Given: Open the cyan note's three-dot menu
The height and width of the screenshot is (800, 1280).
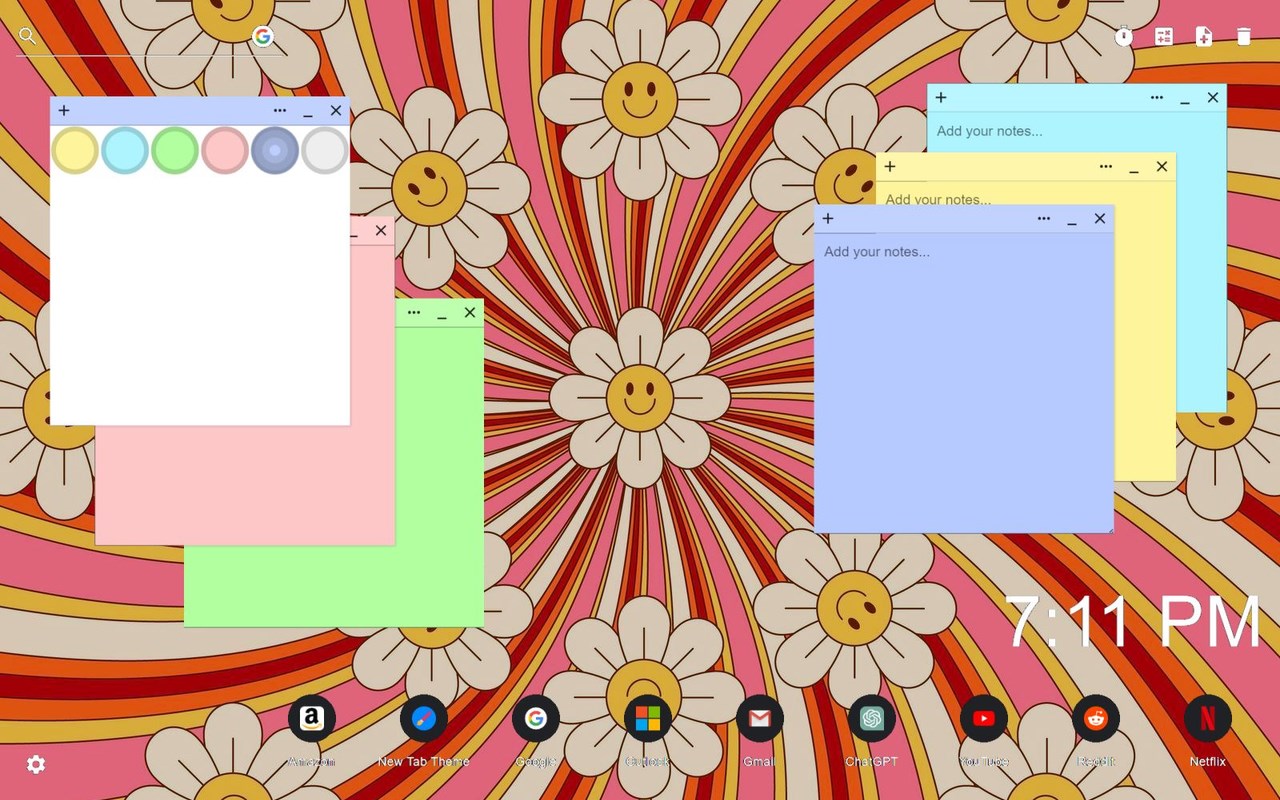Looking at the screenshot, I should pos(1157,98).
